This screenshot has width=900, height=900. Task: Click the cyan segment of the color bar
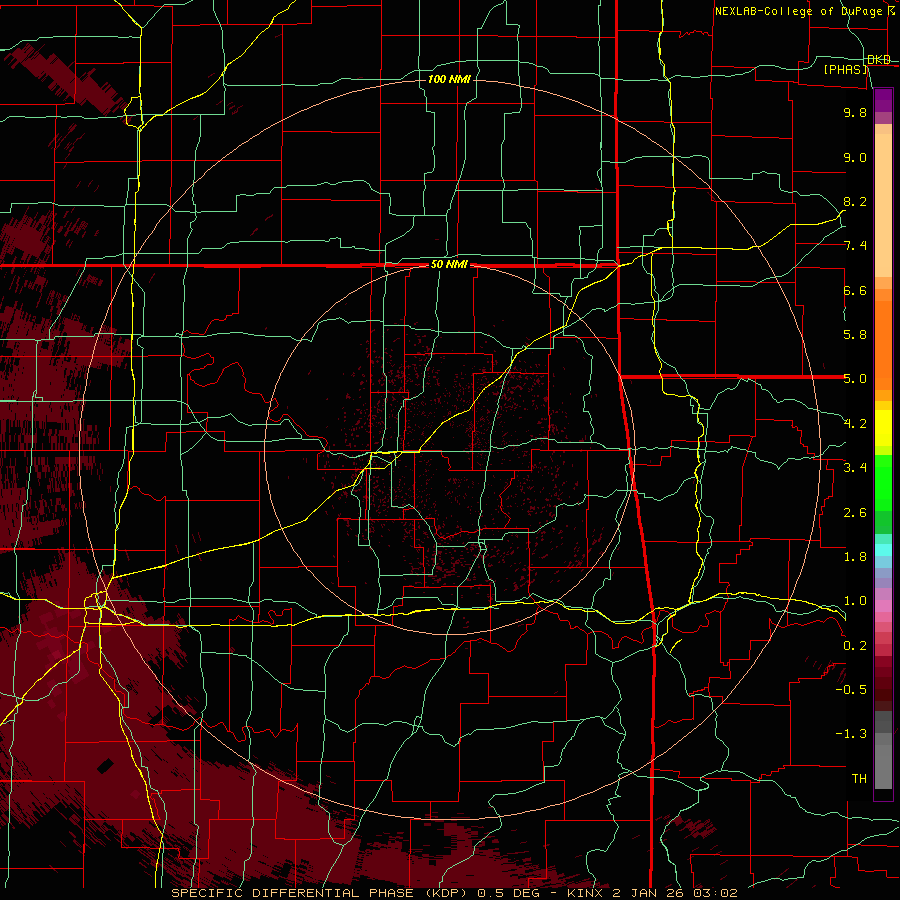coord(883,550)
